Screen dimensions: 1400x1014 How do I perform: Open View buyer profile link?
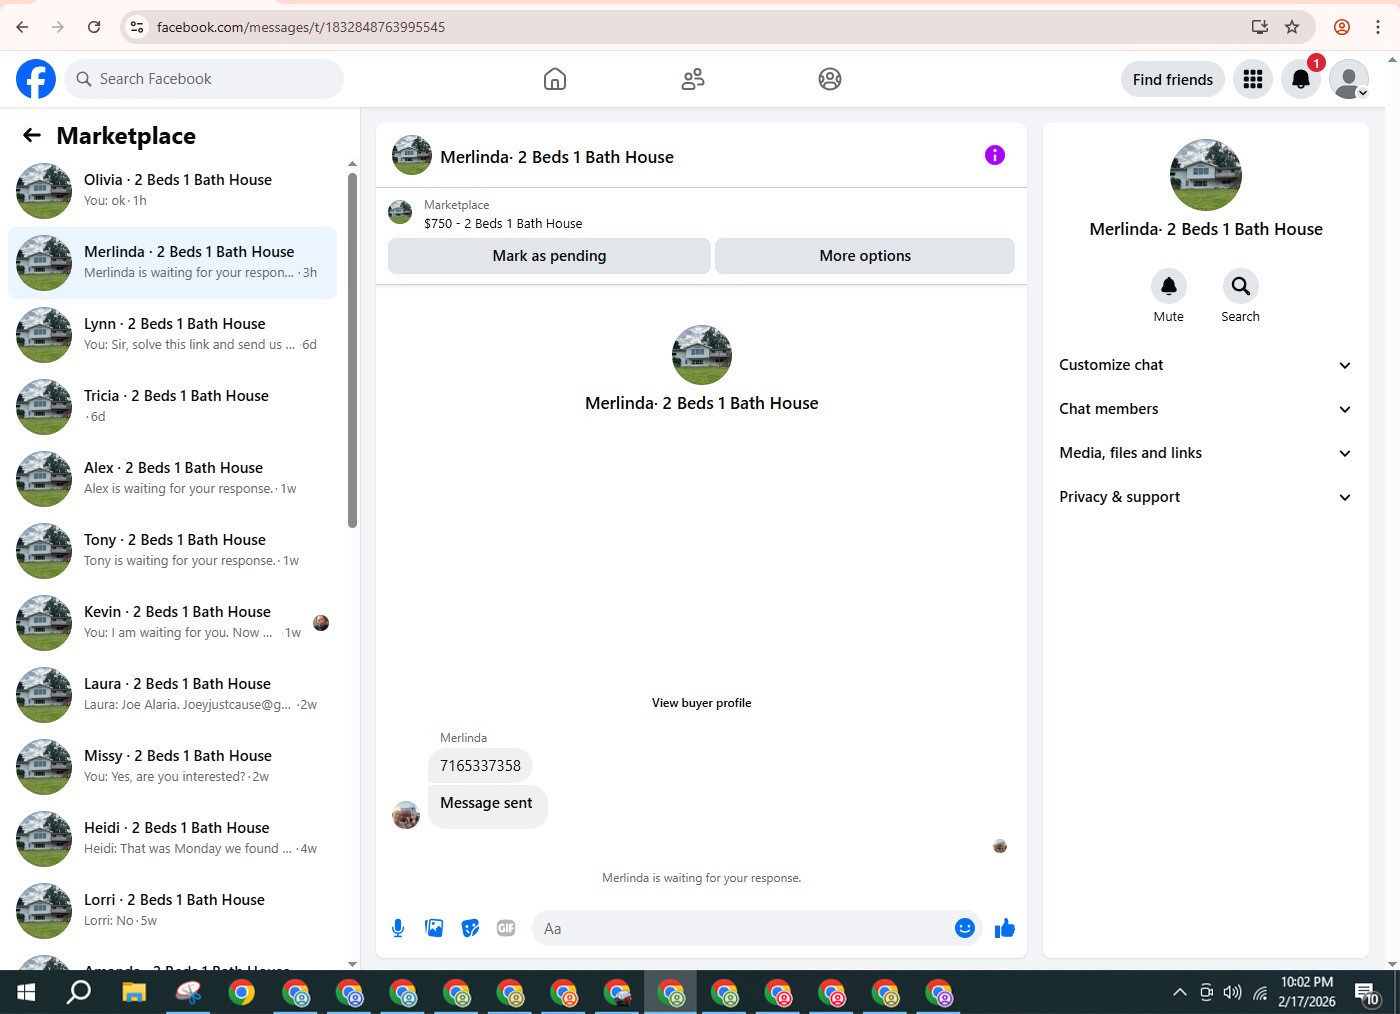[x=701, y=703]
